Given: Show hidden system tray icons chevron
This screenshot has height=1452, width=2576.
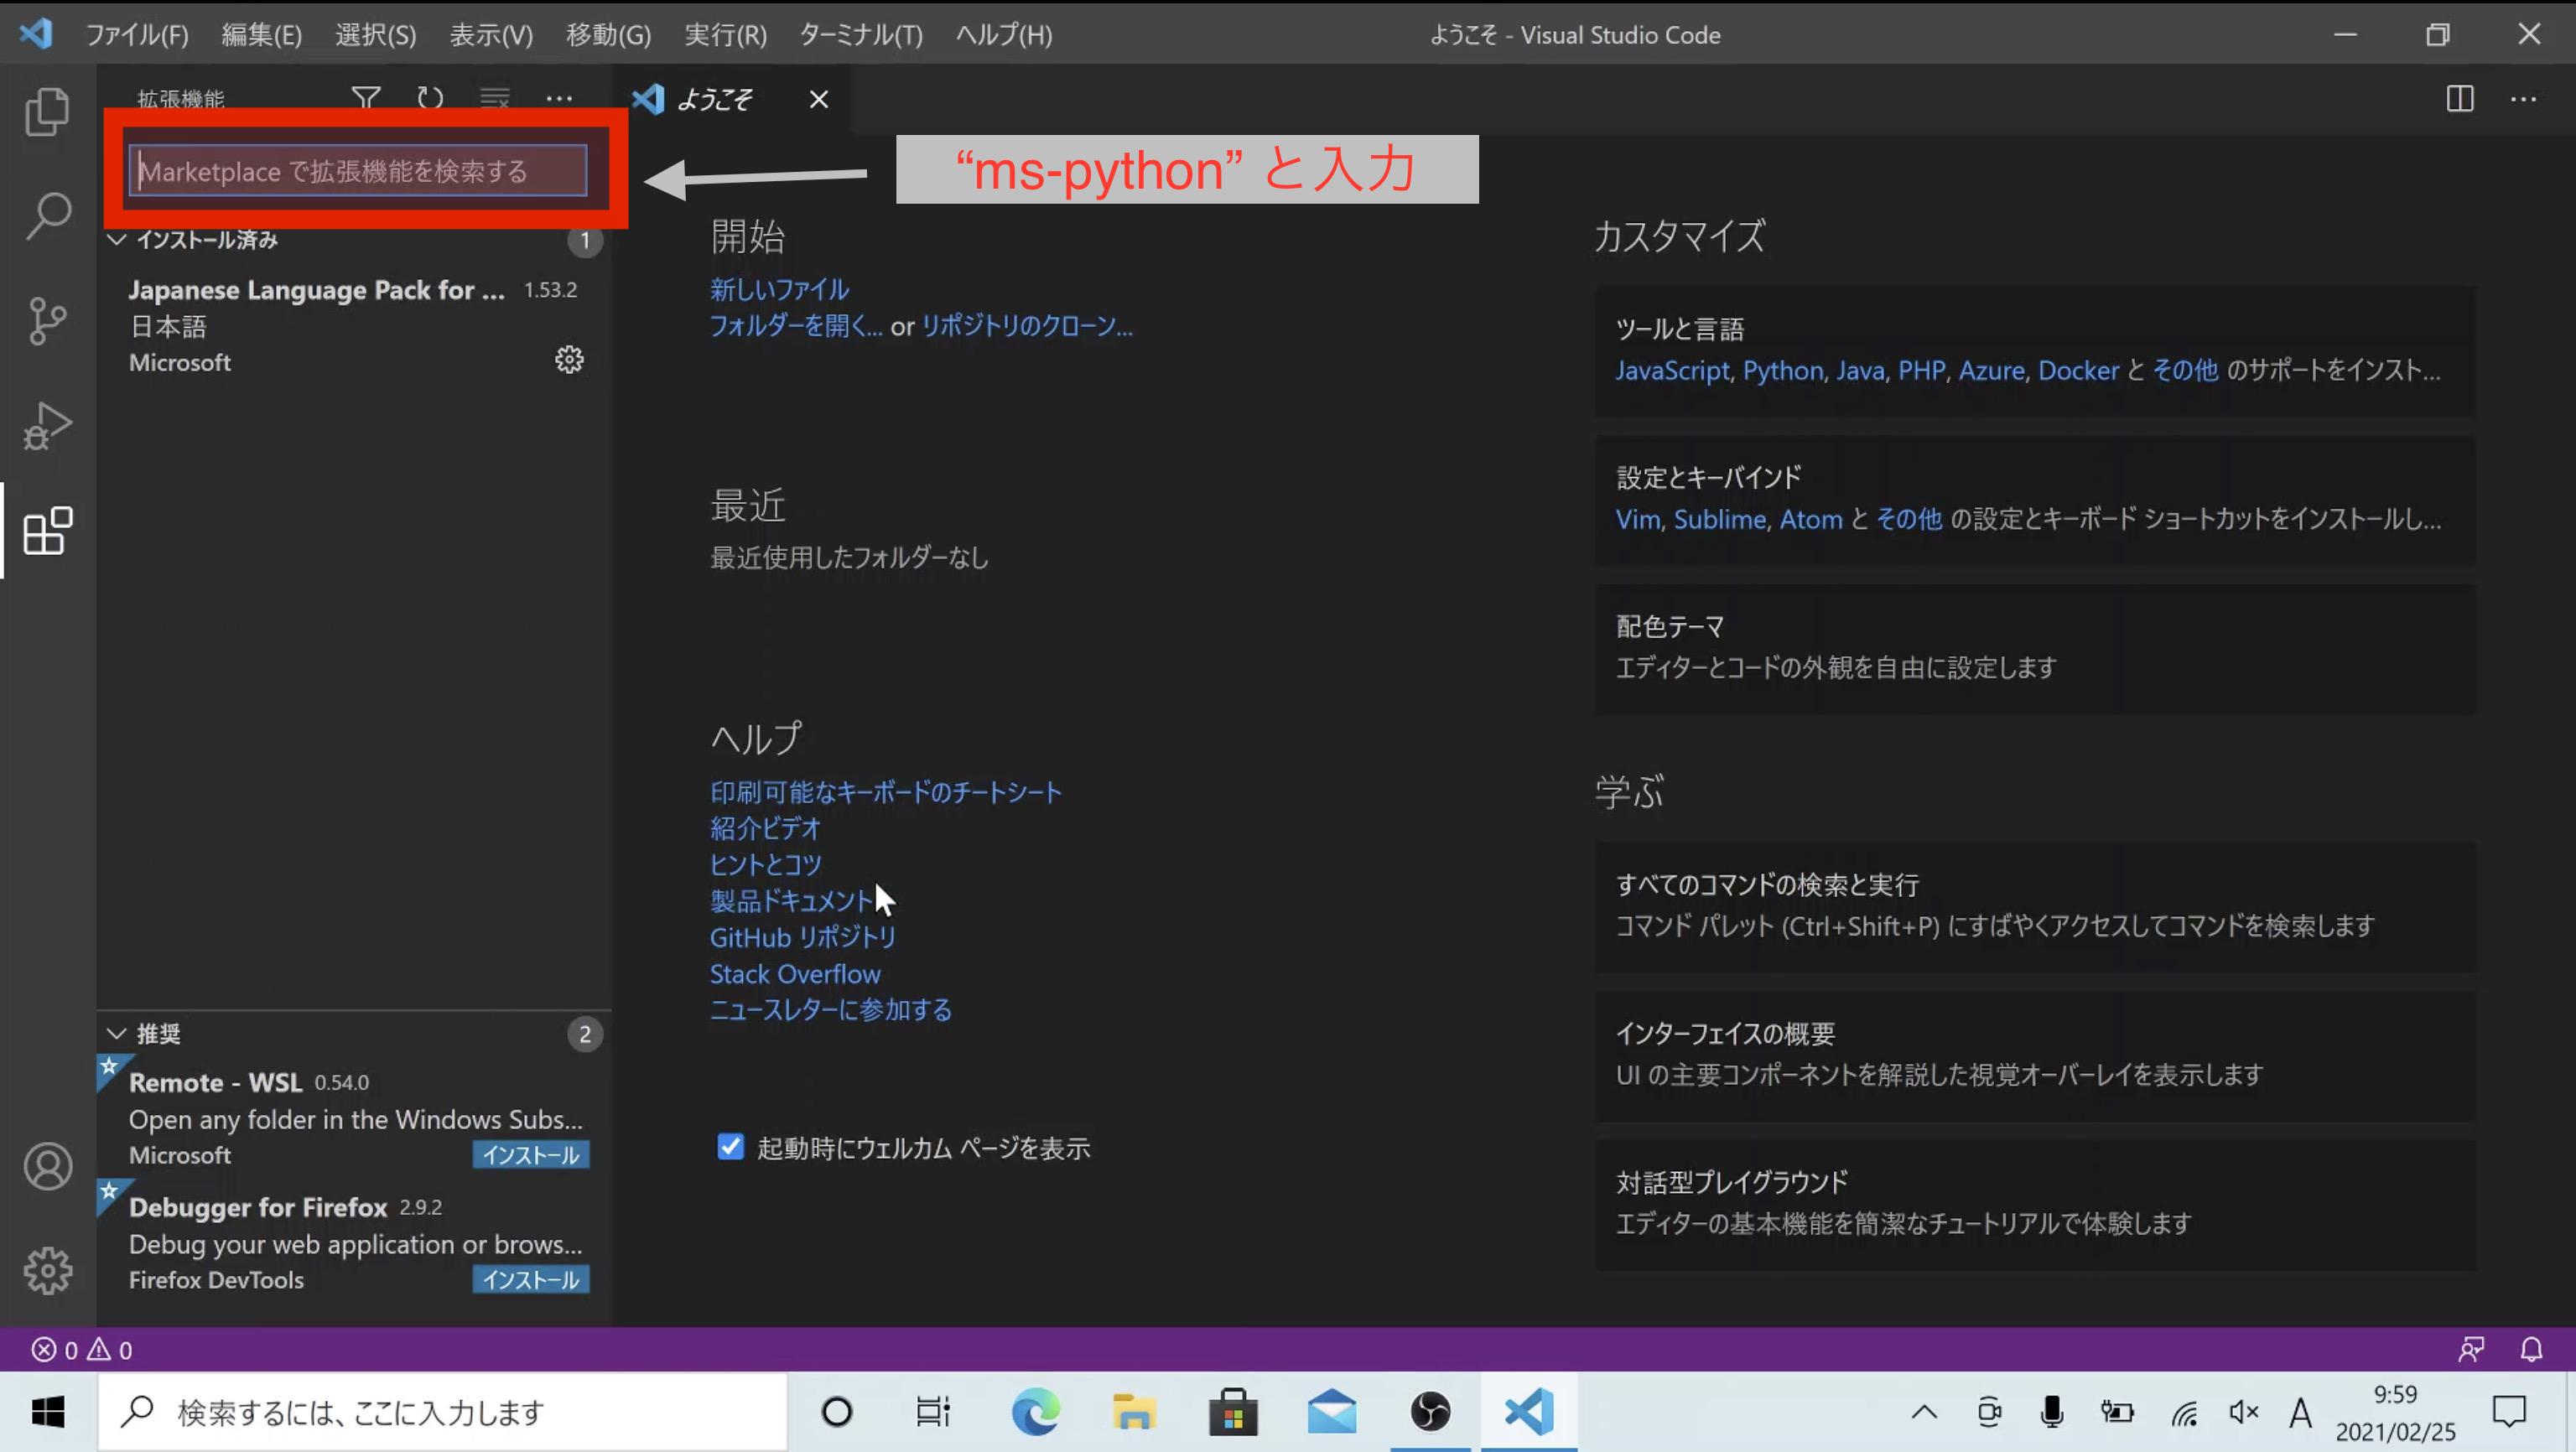Looking at the screenshot, I should [x=1924, y=1412].
